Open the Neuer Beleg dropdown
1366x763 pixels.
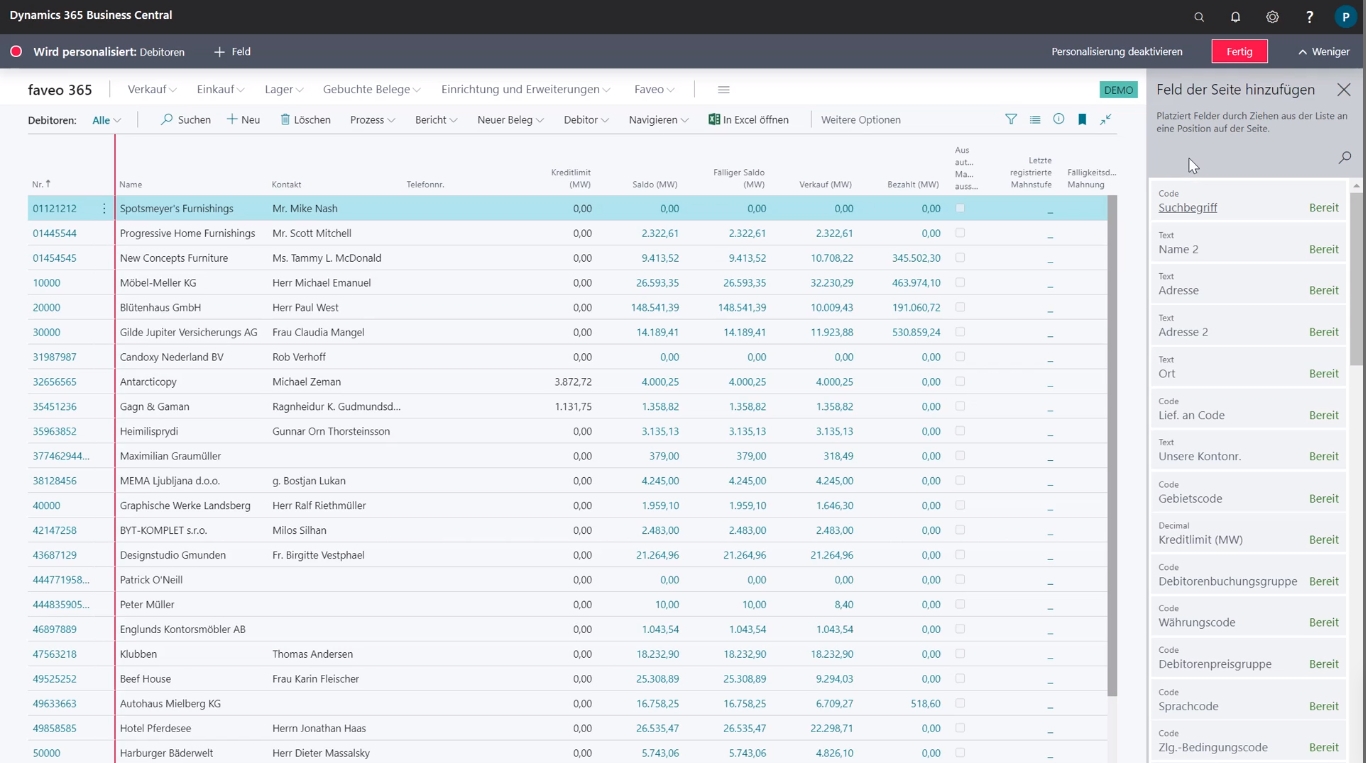(510, 120)
